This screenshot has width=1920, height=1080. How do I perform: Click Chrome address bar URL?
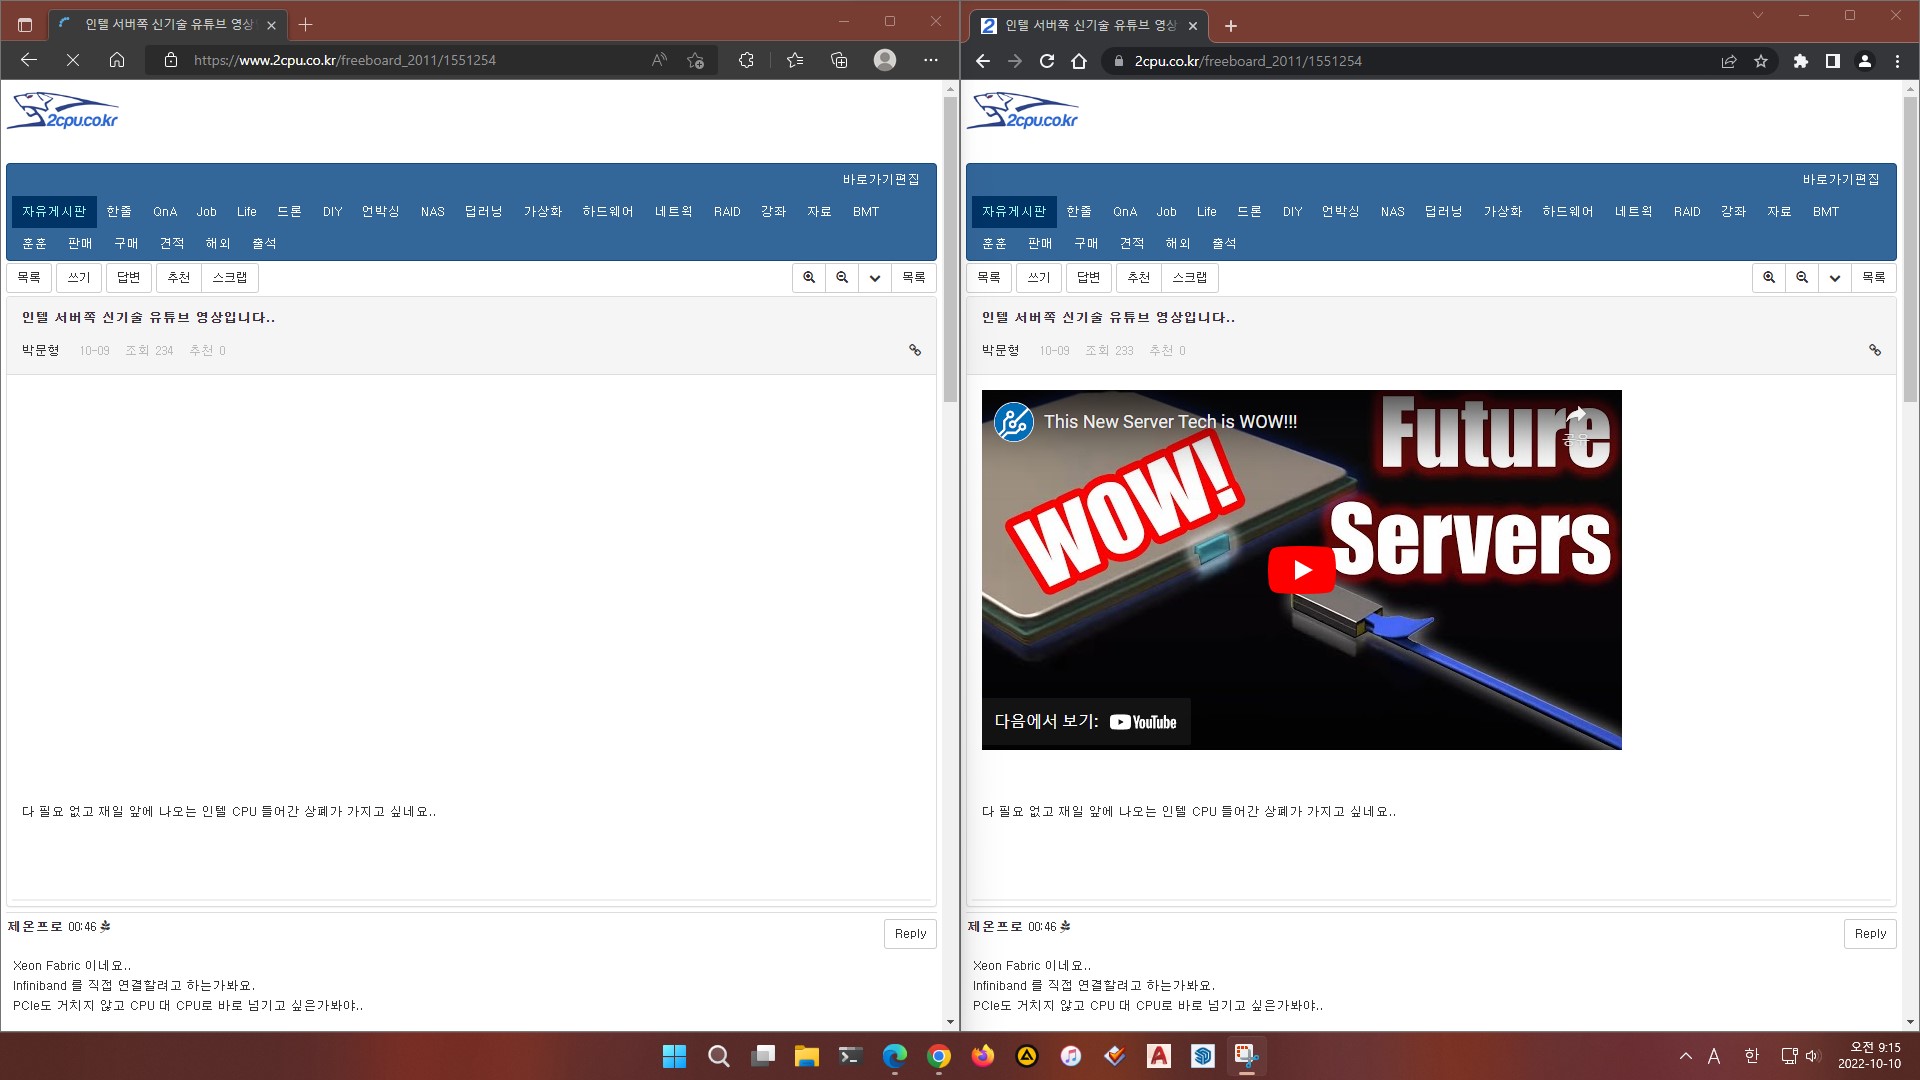click(1247, 61)
